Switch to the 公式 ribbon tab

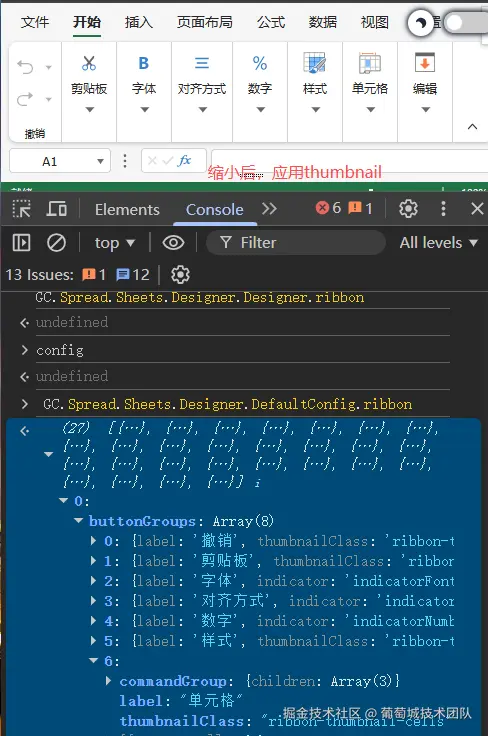(x=271, y=22)
